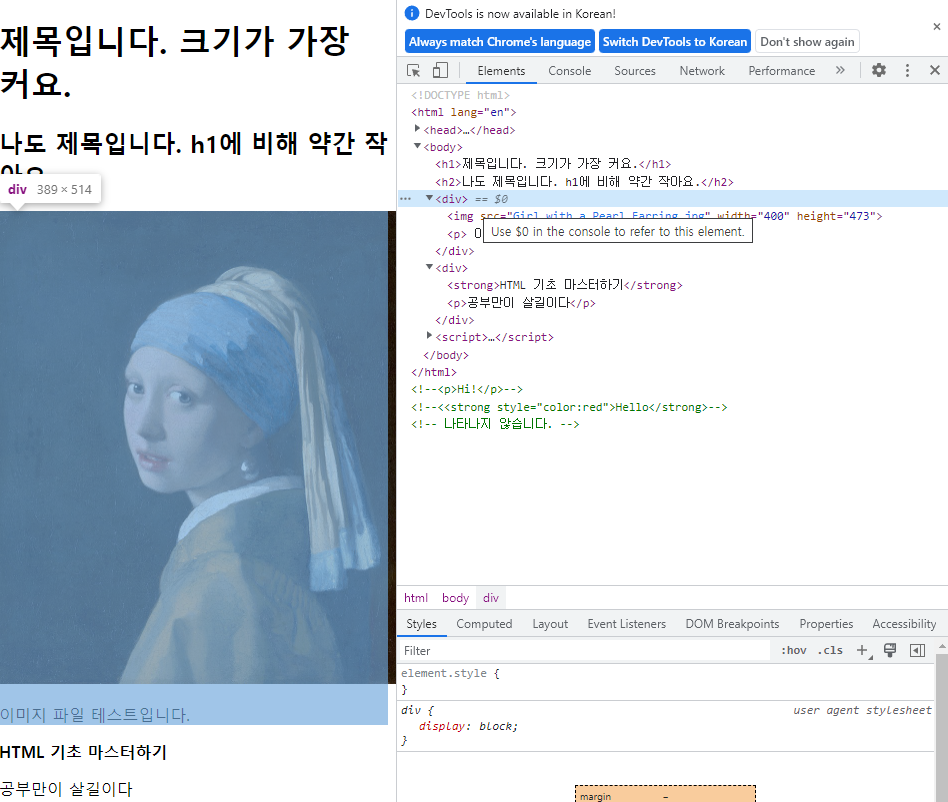Click the styles pane scrollbar up arrow
The height and width of the screenshot is (802, 948).
pyautogui.click(x=941, y=647)
